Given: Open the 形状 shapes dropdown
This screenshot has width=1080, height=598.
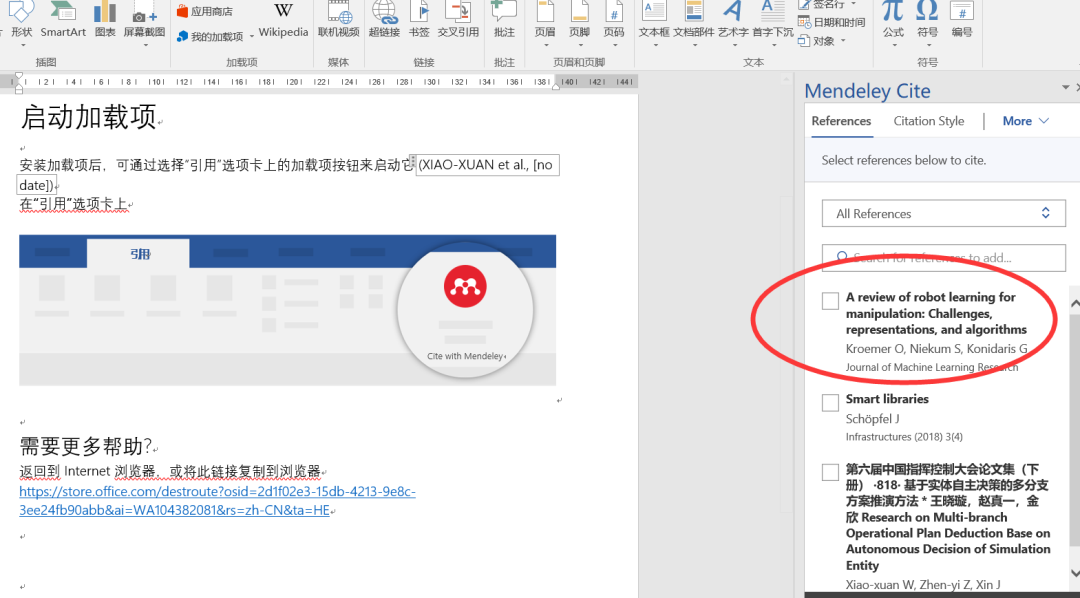Looking at the screenshot, I should [22, 45].
